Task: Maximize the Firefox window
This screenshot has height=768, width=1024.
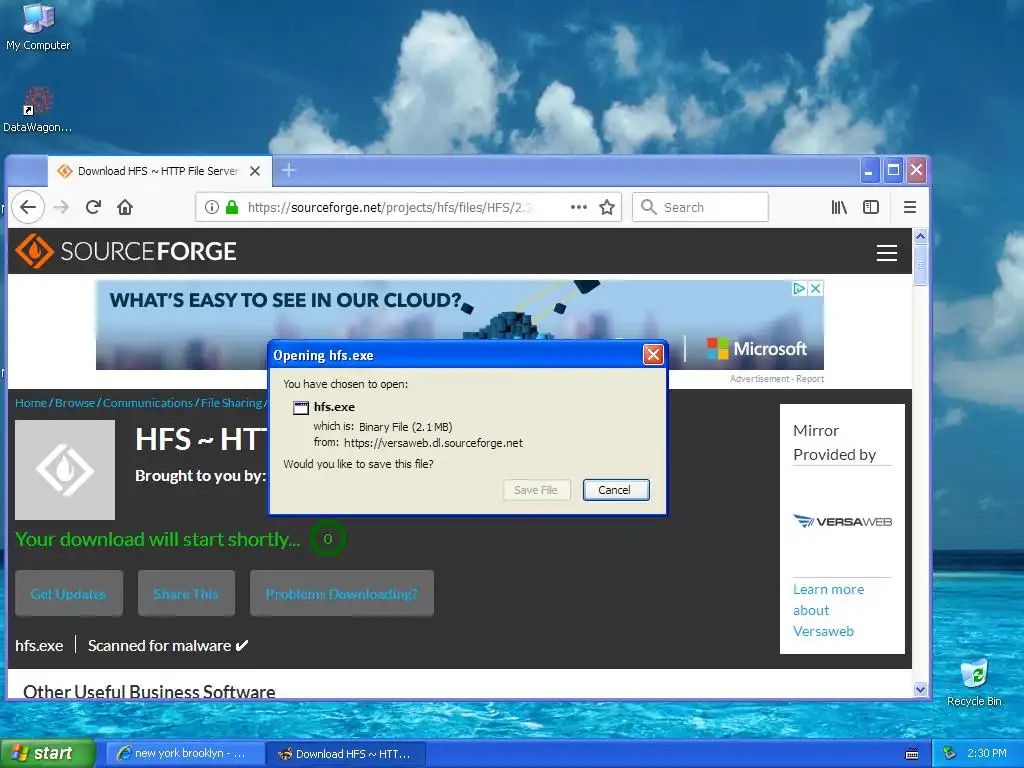Action: pyautogui.click(x=893, y=170)
